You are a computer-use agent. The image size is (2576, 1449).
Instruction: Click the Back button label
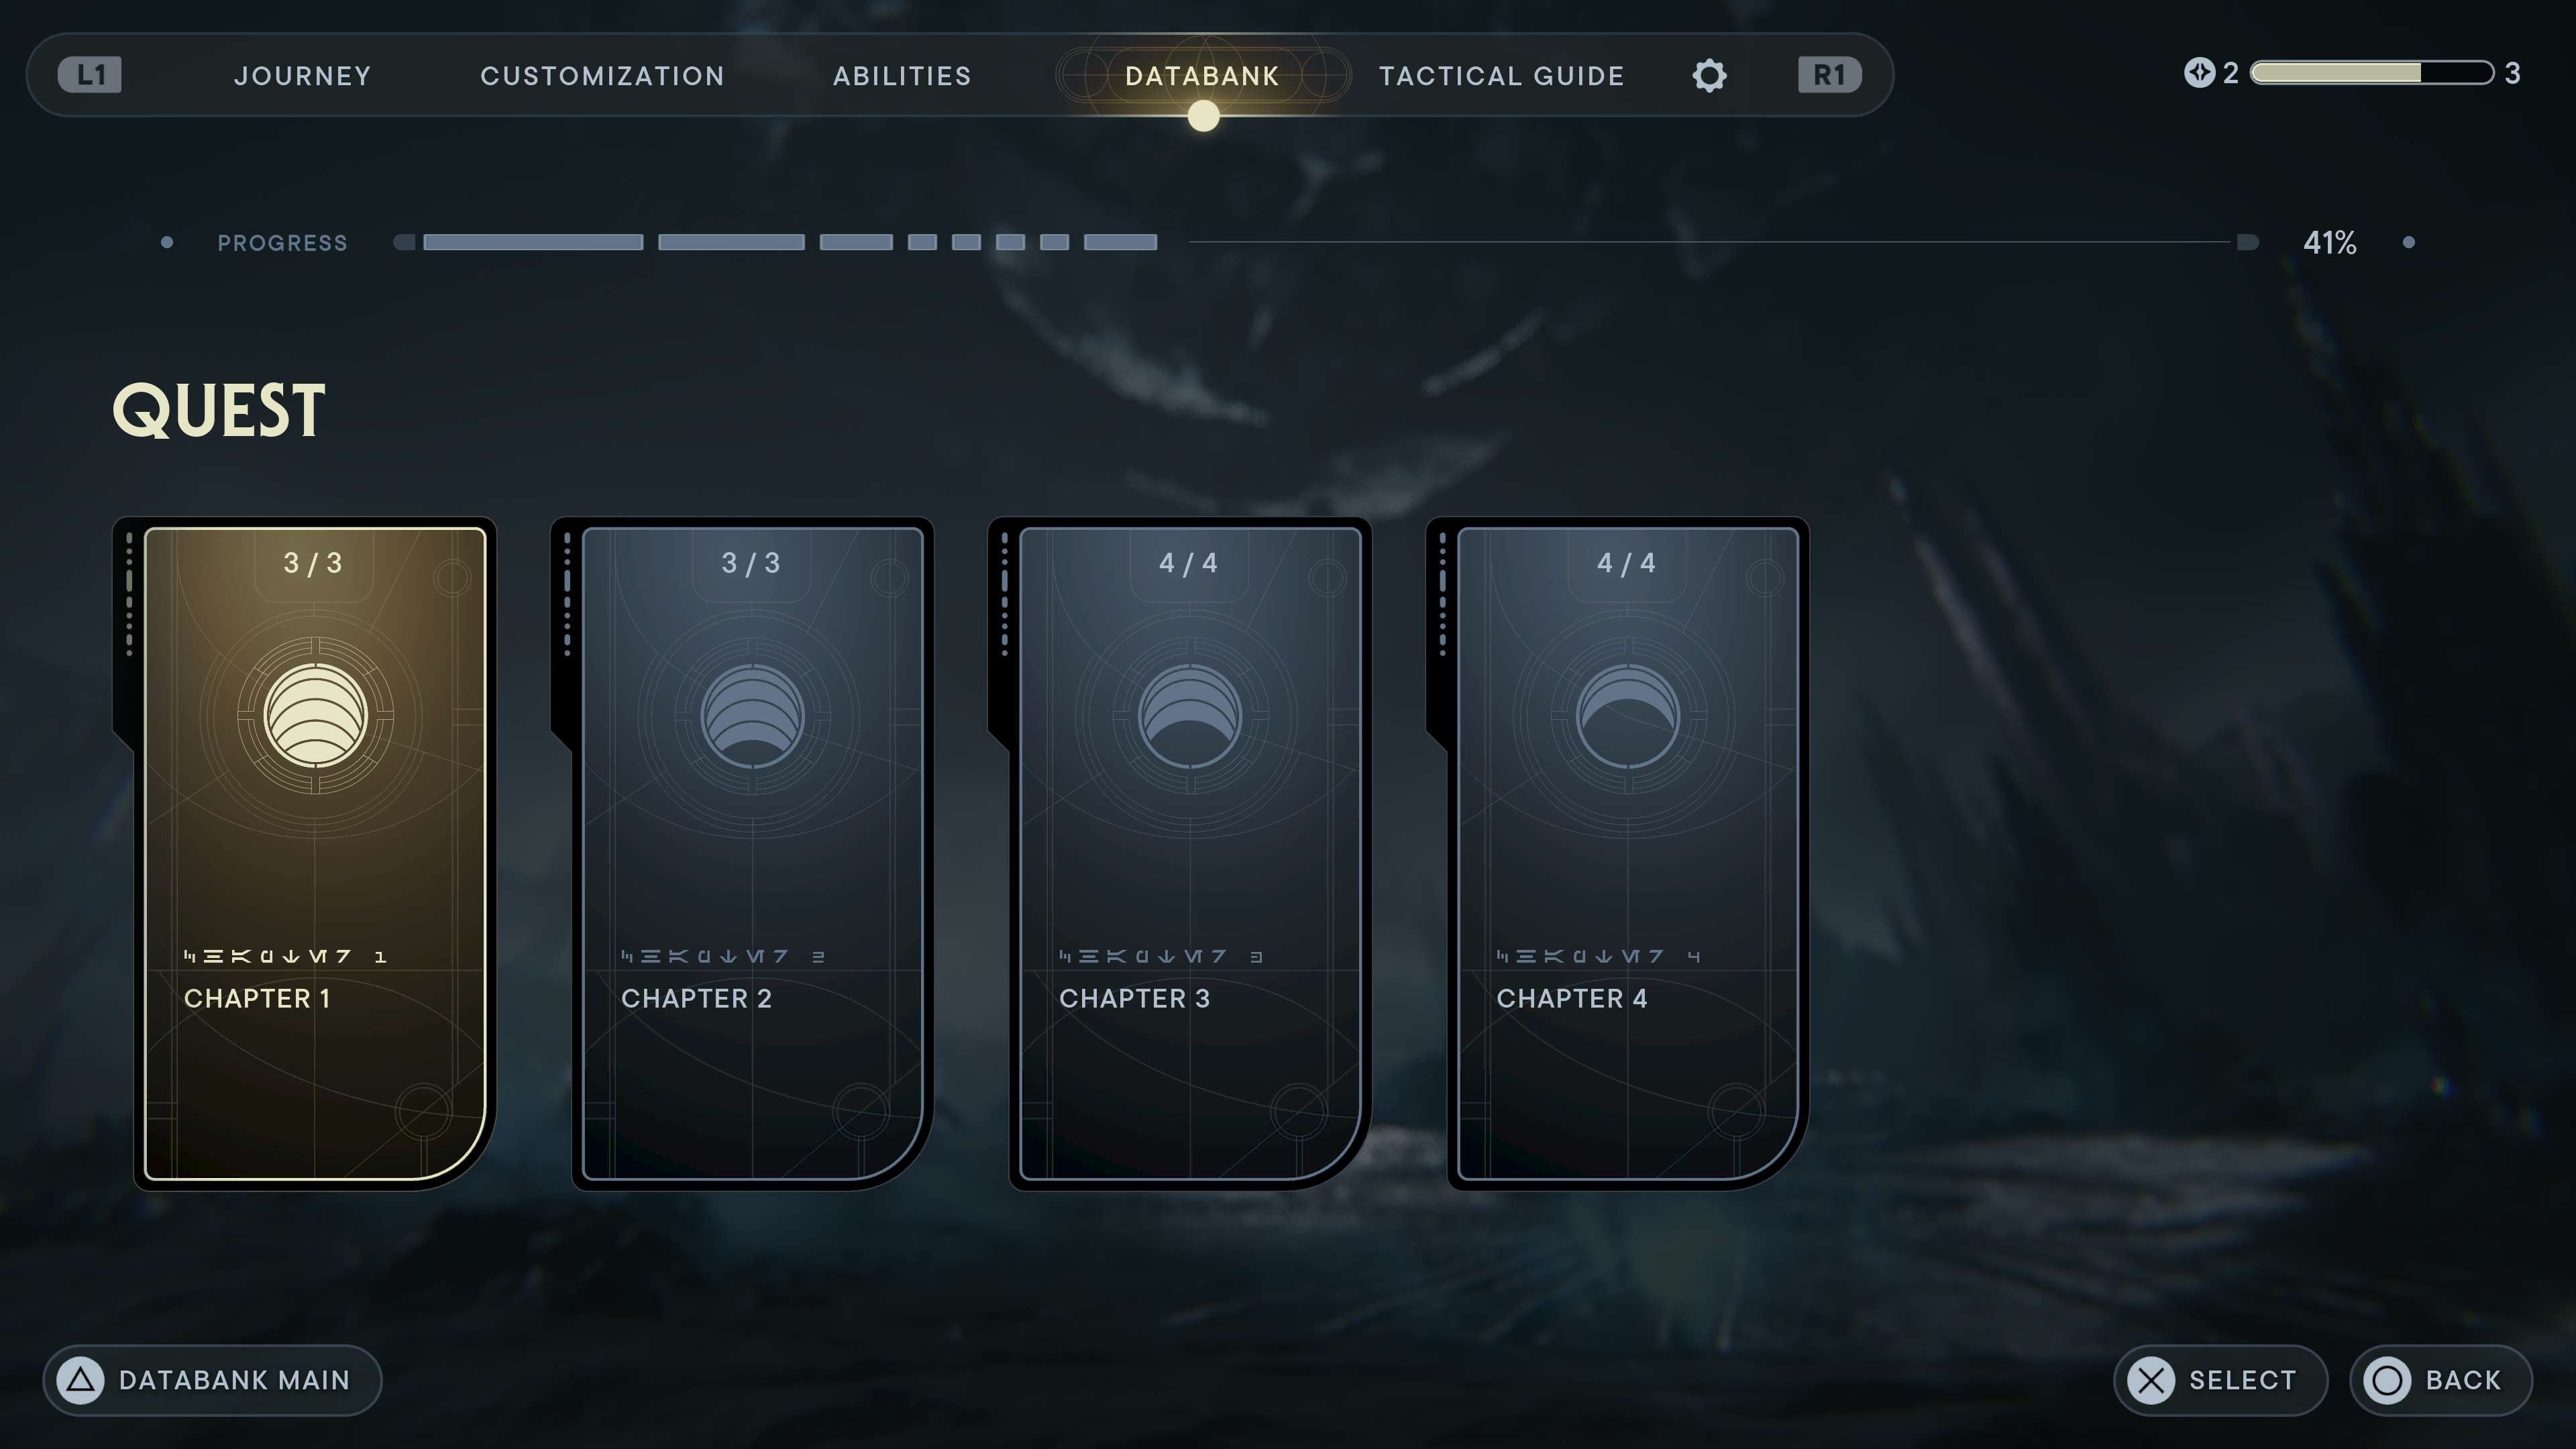coord(2463,1380)
